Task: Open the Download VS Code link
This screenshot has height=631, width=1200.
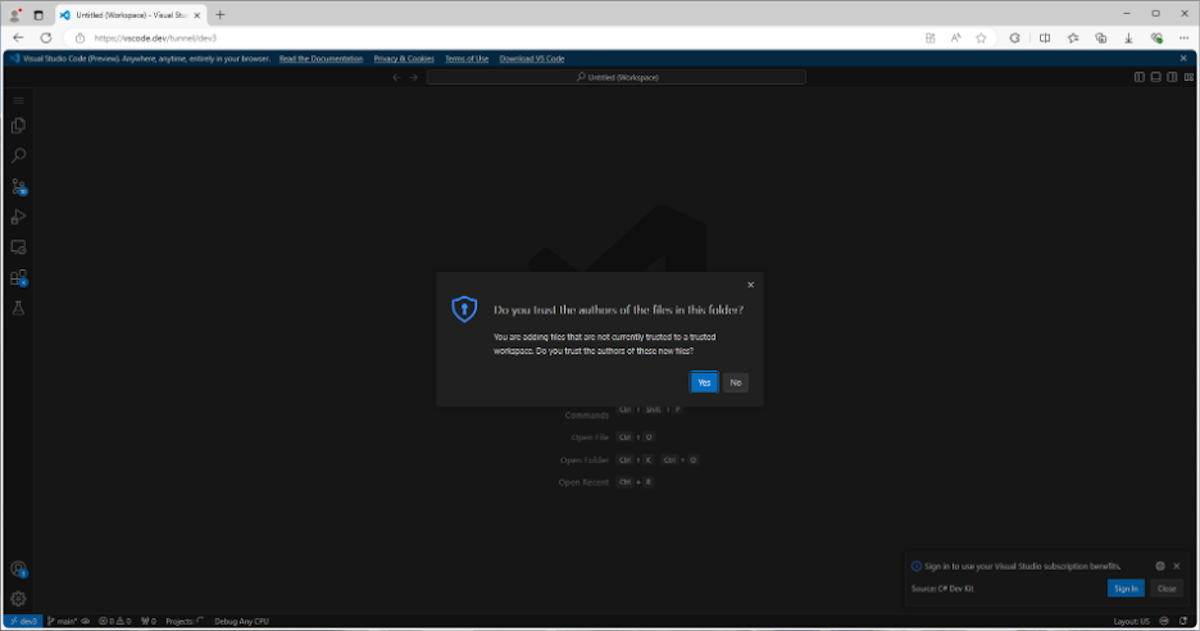Action: pyautogui.click(x=532, y=59)
